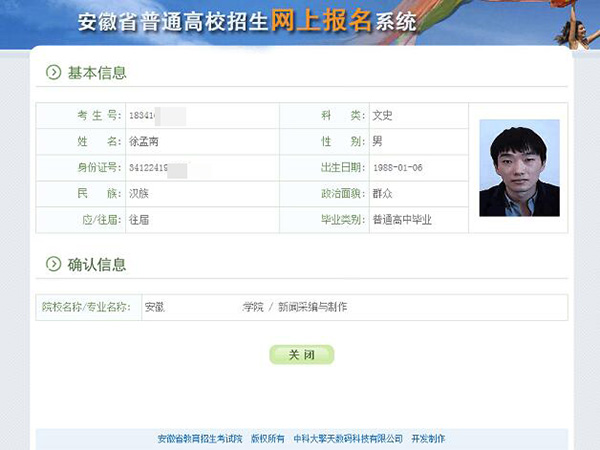Click the birth date 1988-01-06
The width and height of the screenshot is (600, 450).
[x=398, y=168]
